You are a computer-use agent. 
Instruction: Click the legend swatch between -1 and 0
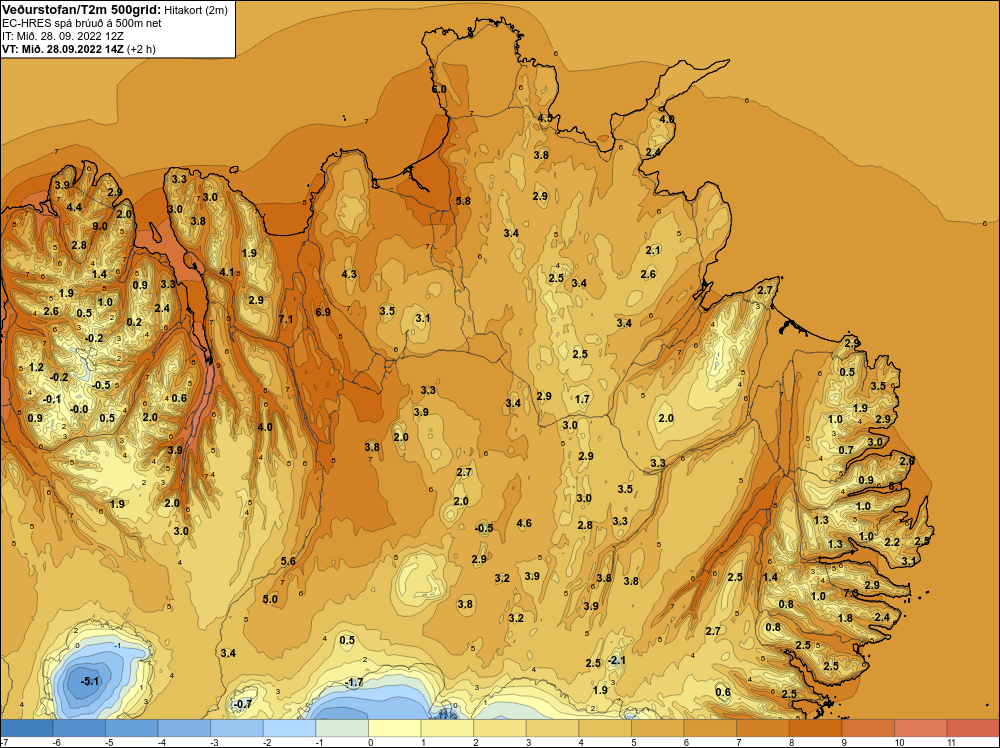[x=342, y=728]
